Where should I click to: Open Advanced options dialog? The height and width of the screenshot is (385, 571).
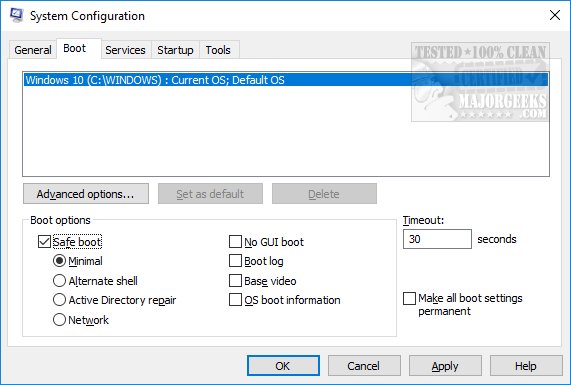(86, 194)
